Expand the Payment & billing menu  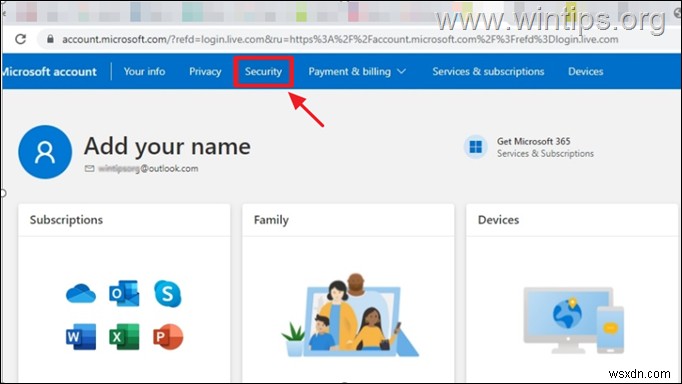tap(357, 71)
